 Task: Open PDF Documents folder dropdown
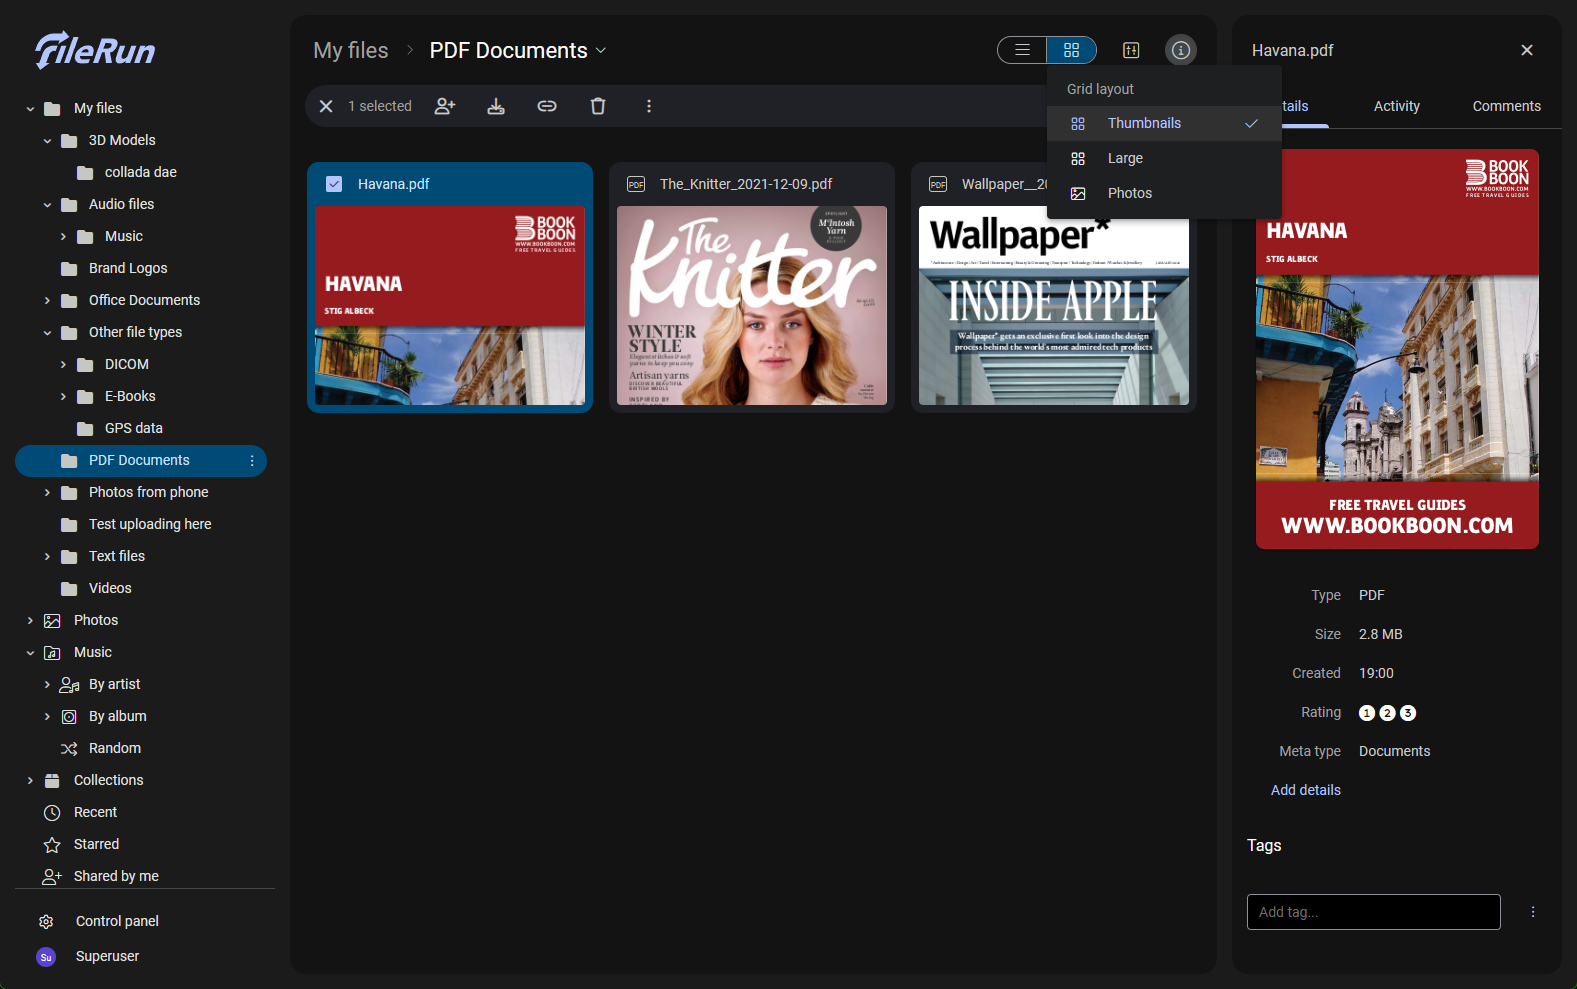click(x=601, y=51)
